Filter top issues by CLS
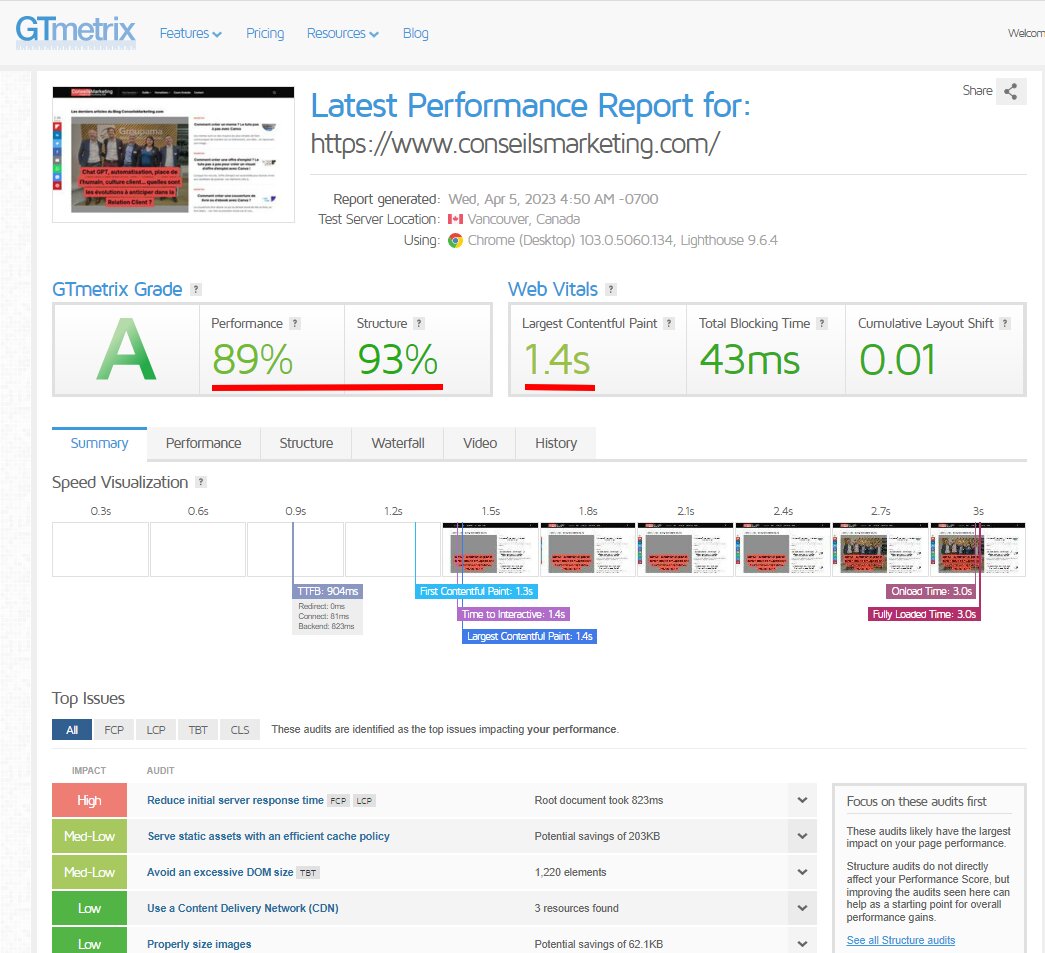This screenshot has height=953, width=1045. coord(240,730)
